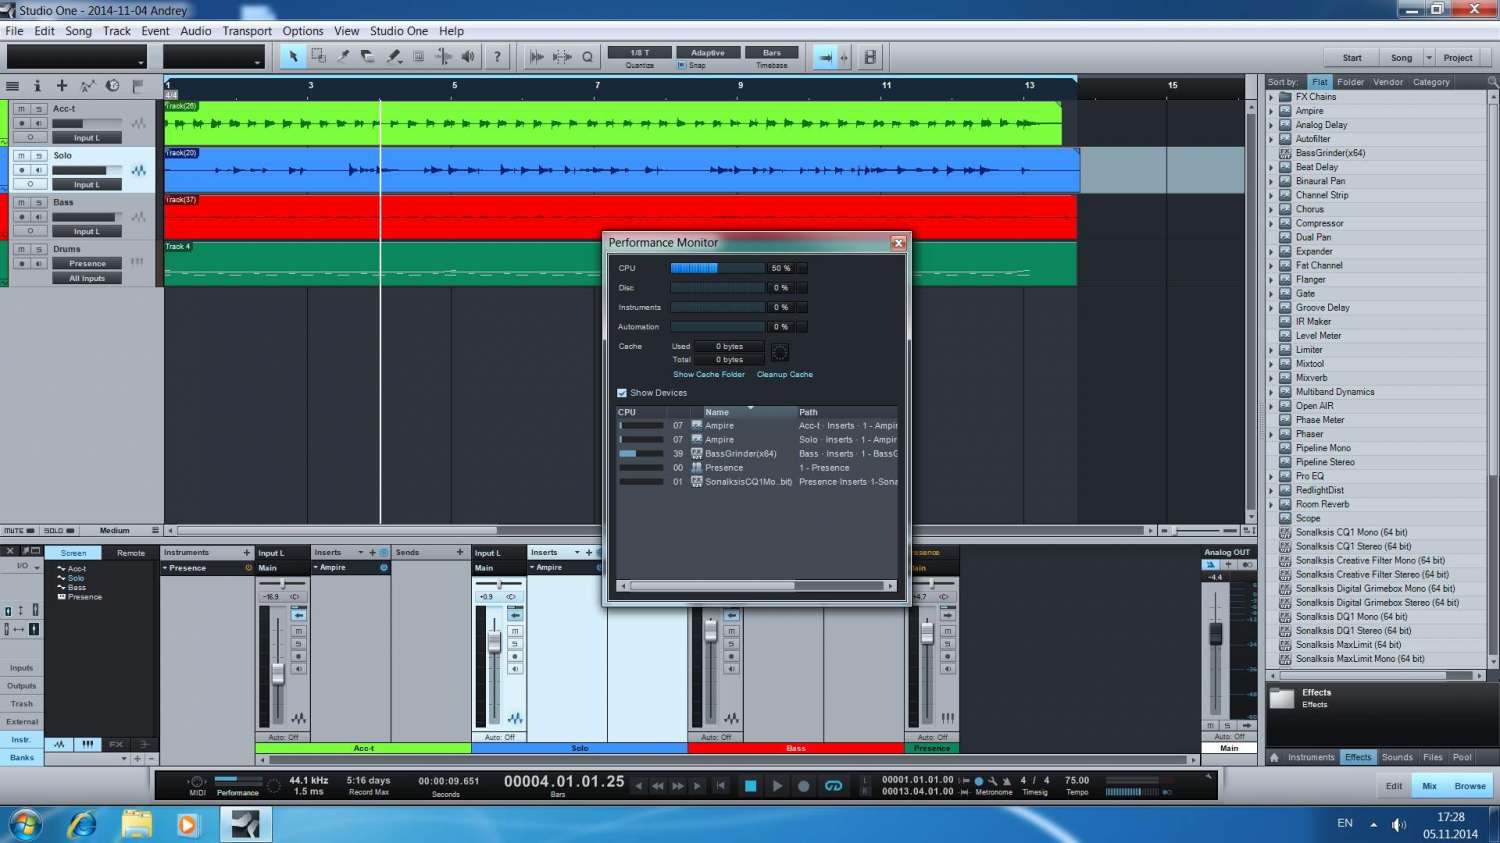
Task: Record-arm the Bass track
Action: pos(21,217)
